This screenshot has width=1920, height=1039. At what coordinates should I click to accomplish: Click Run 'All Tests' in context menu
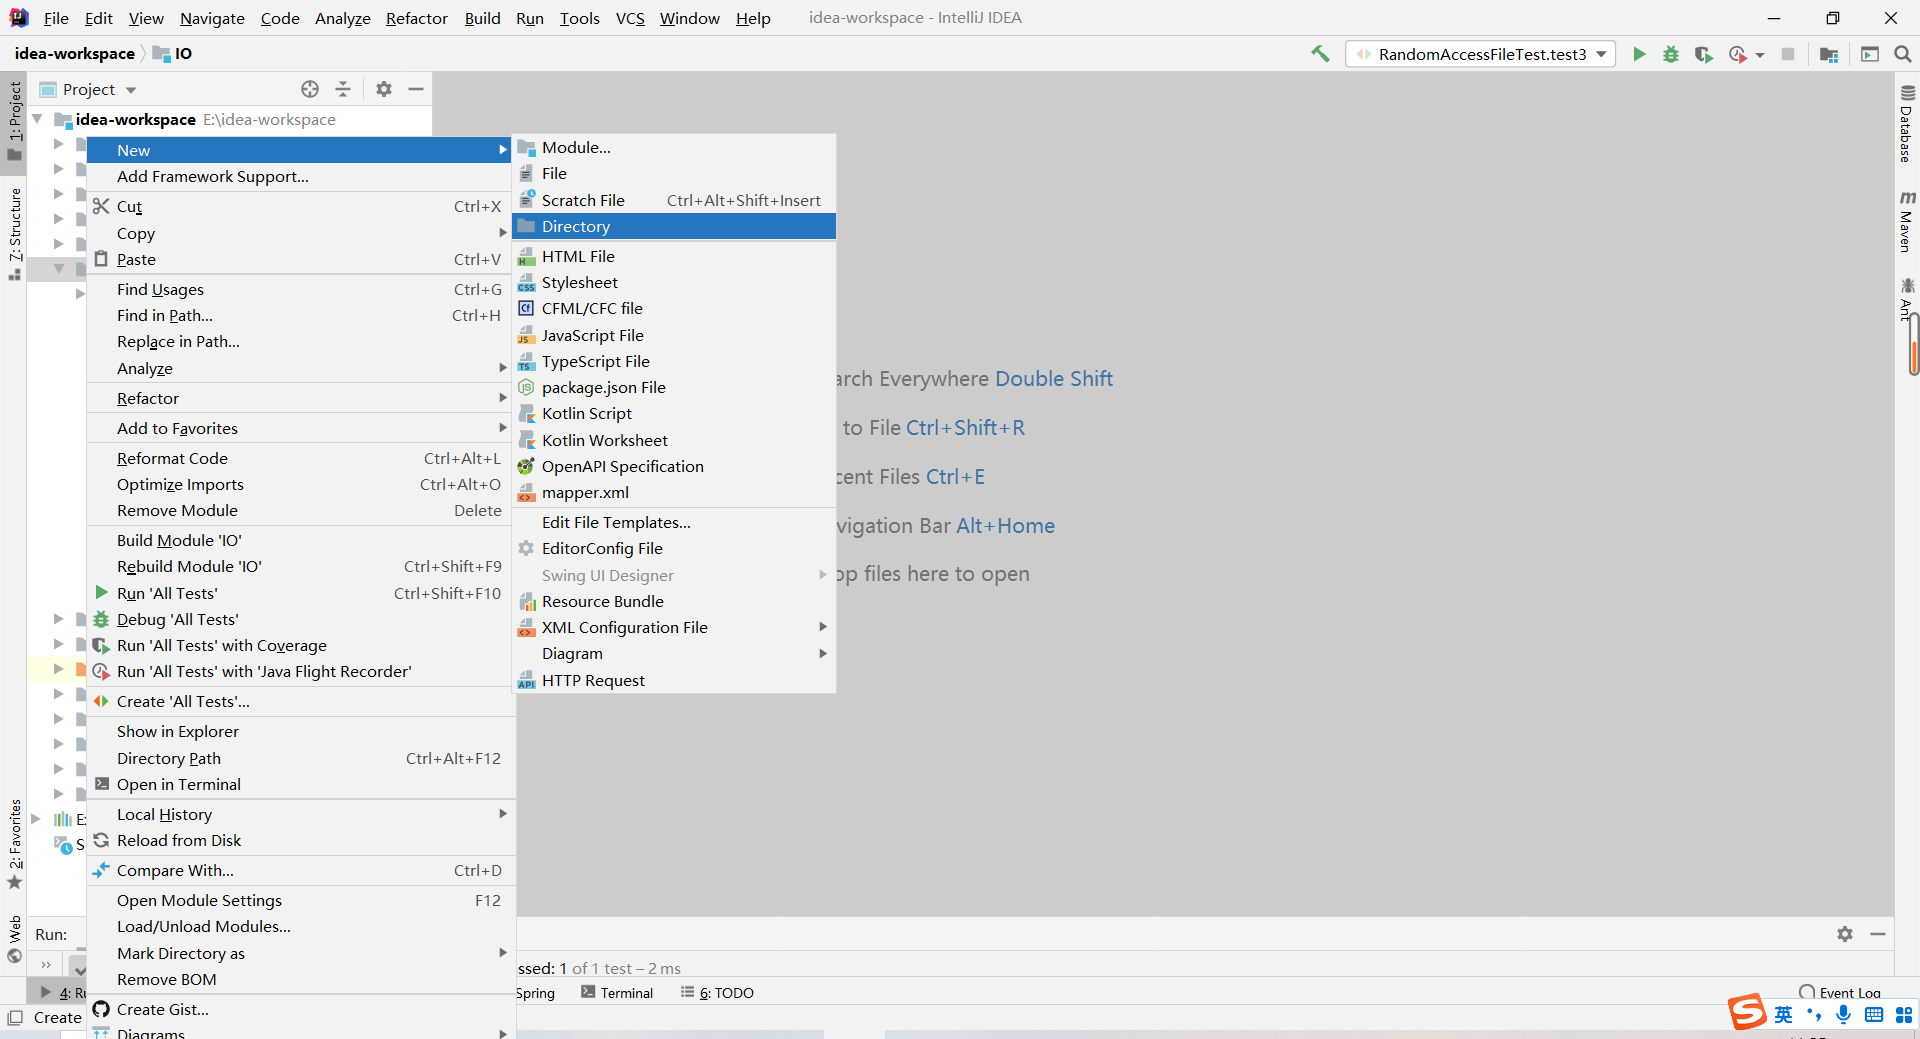coord(301,593)
